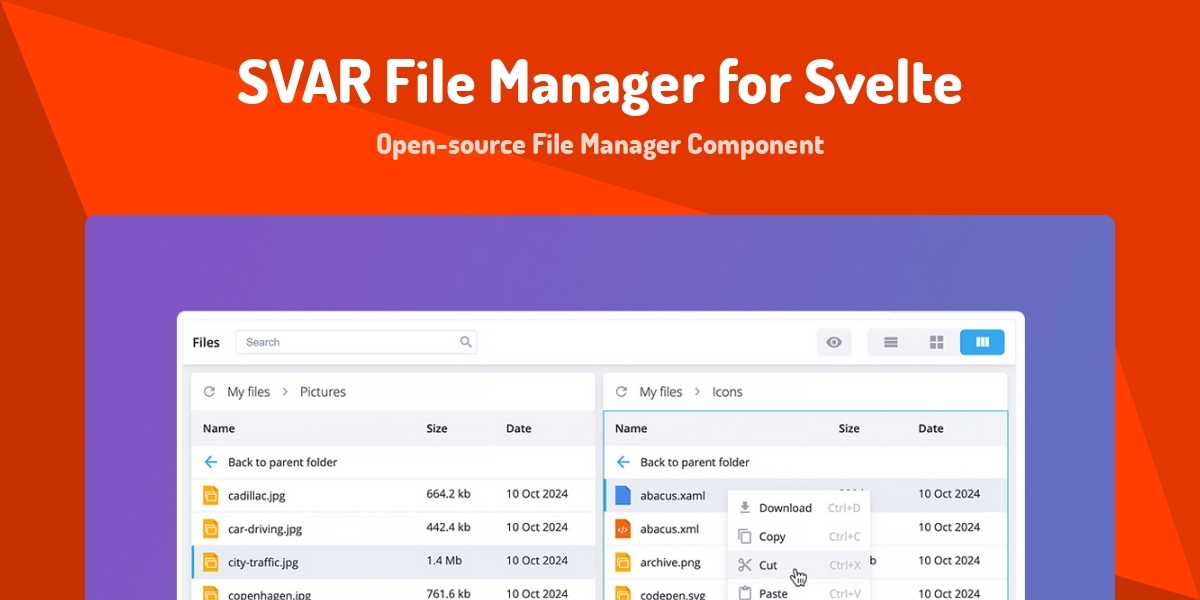
Task: Click the search magnifier icon
Action: point(466,342)
